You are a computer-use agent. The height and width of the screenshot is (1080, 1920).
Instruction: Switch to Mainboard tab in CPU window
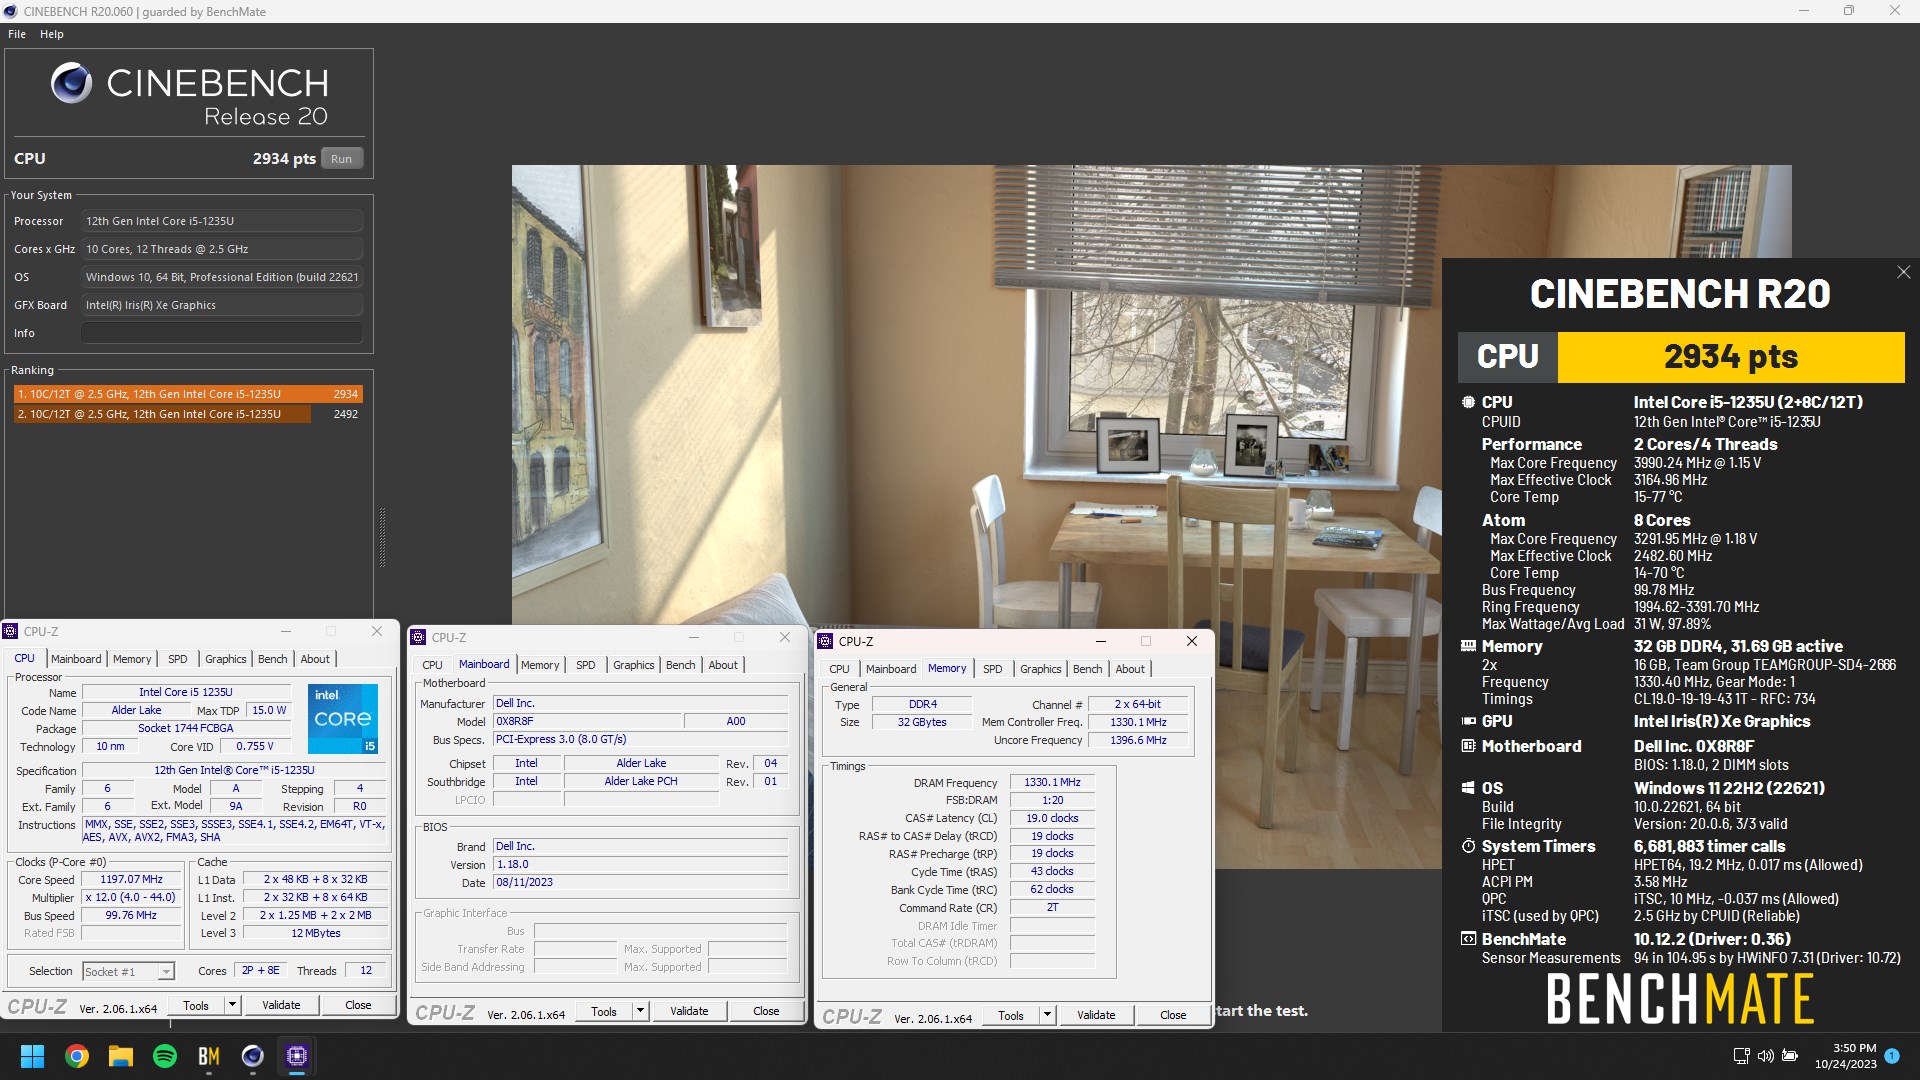(x=76, y=659)
